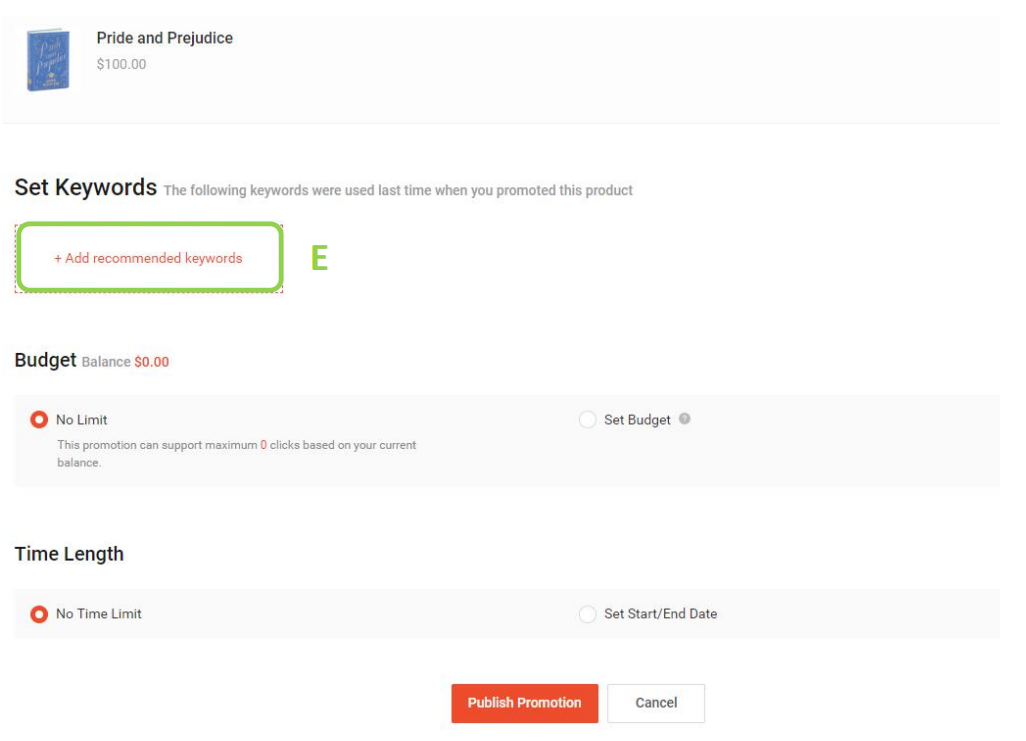
Task: Publish the promotion with the red button
Action: pyautogui.click(x=525, y=703)
